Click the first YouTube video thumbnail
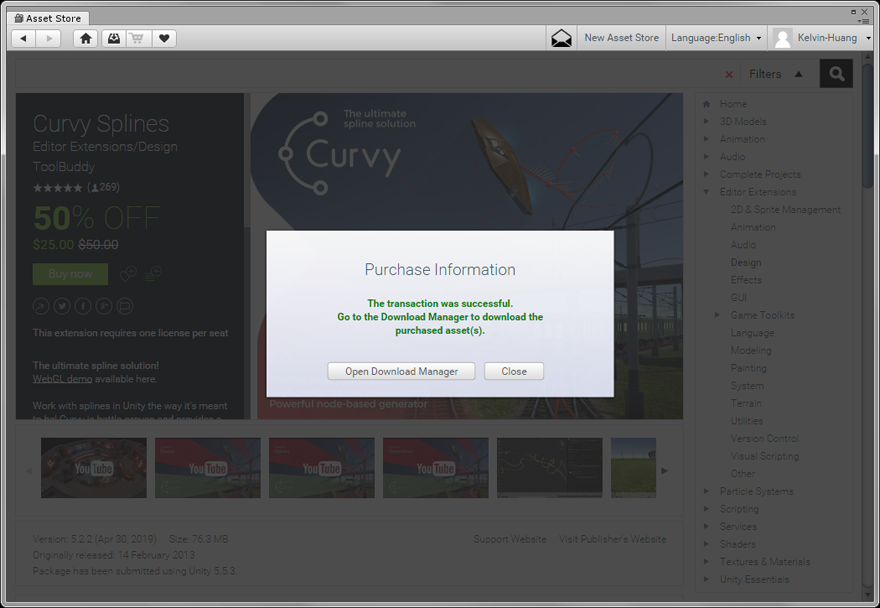Screen dimensions: 880x608 pos(93,468)
